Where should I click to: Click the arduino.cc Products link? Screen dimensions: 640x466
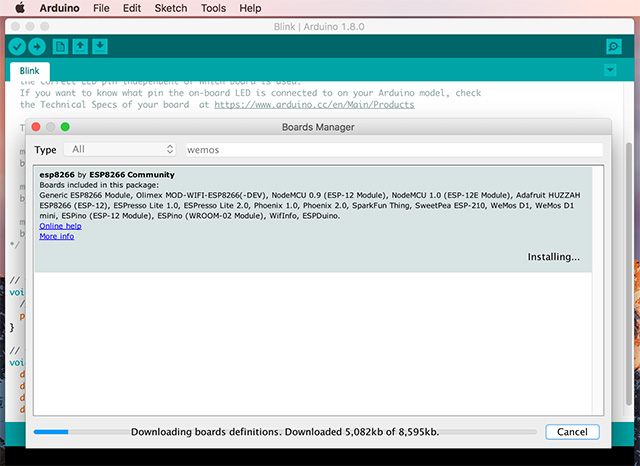[x=314, y=104]
